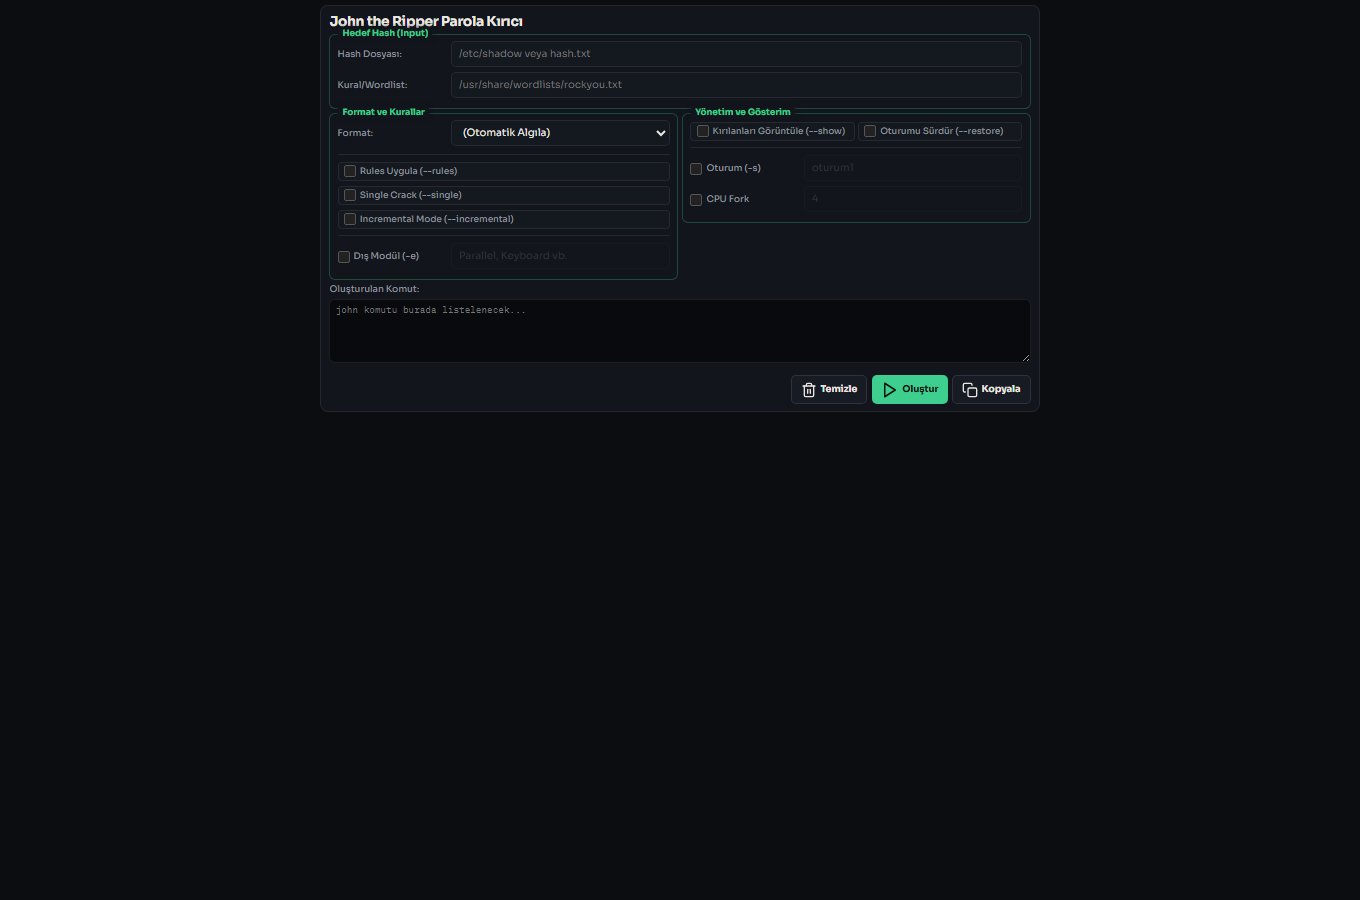
Task: Click the 'Oluşturulan Komut:' label
Action: pyautogui.click(x=374, y=289)
